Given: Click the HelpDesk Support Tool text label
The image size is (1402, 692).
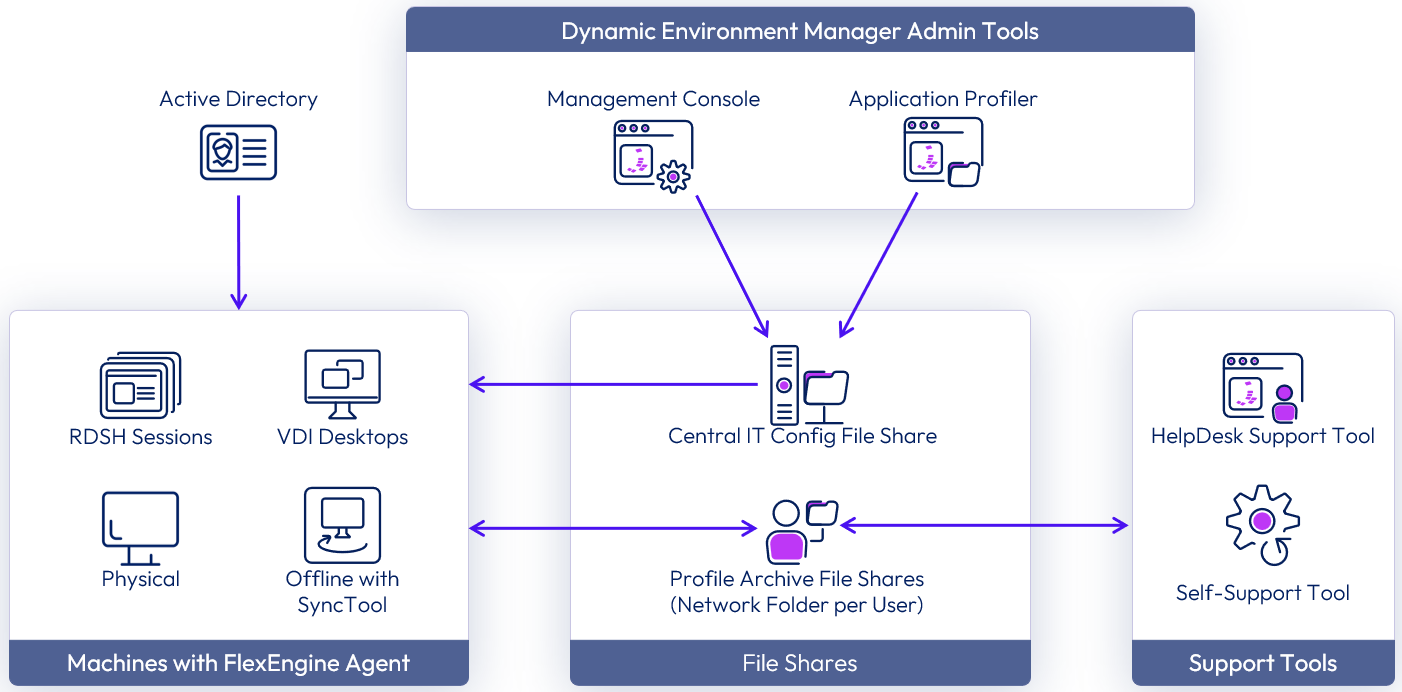Looking at the screenshot, I should [x=1262, y=436].
